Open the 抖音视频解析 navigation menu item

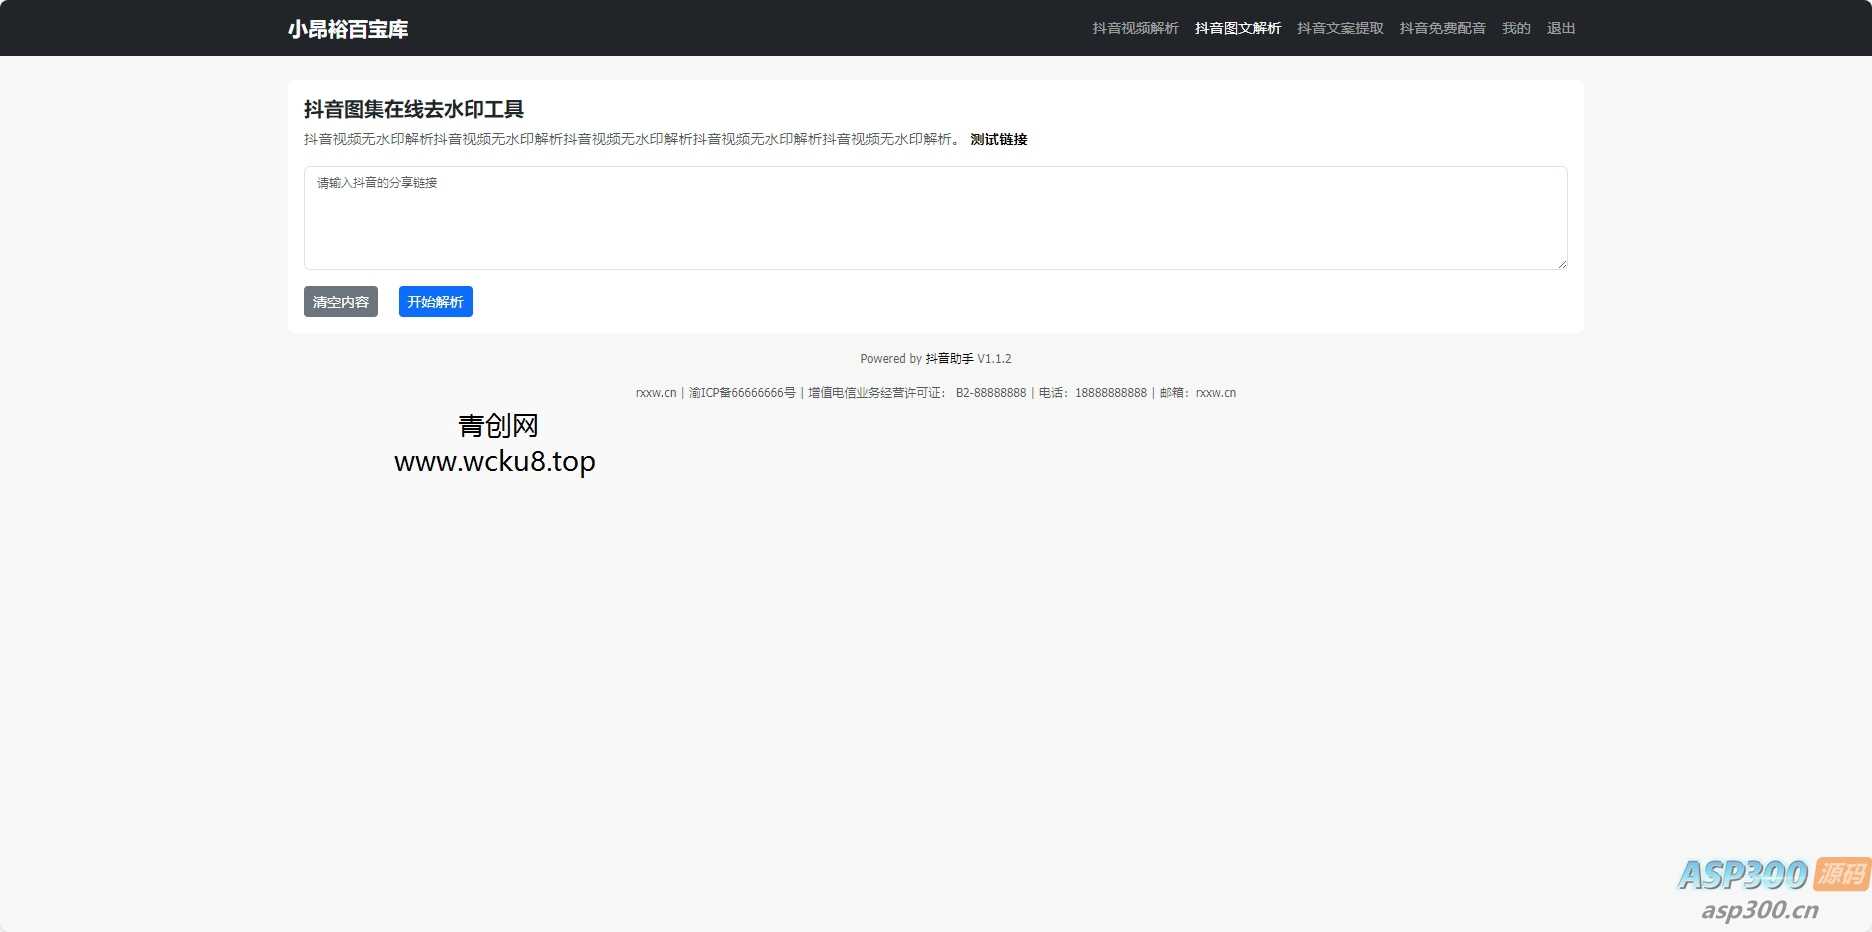[1135, 28]
